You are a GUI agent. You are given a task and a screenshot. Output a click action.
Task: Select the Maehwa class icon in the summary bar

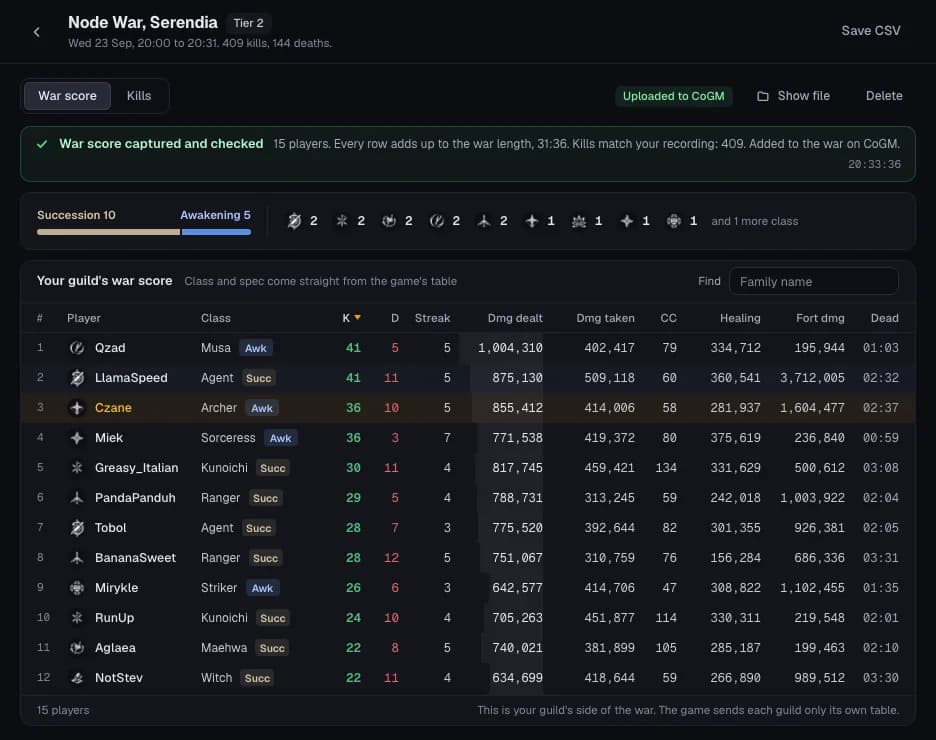pyautogui.click(x=389, y=221)
